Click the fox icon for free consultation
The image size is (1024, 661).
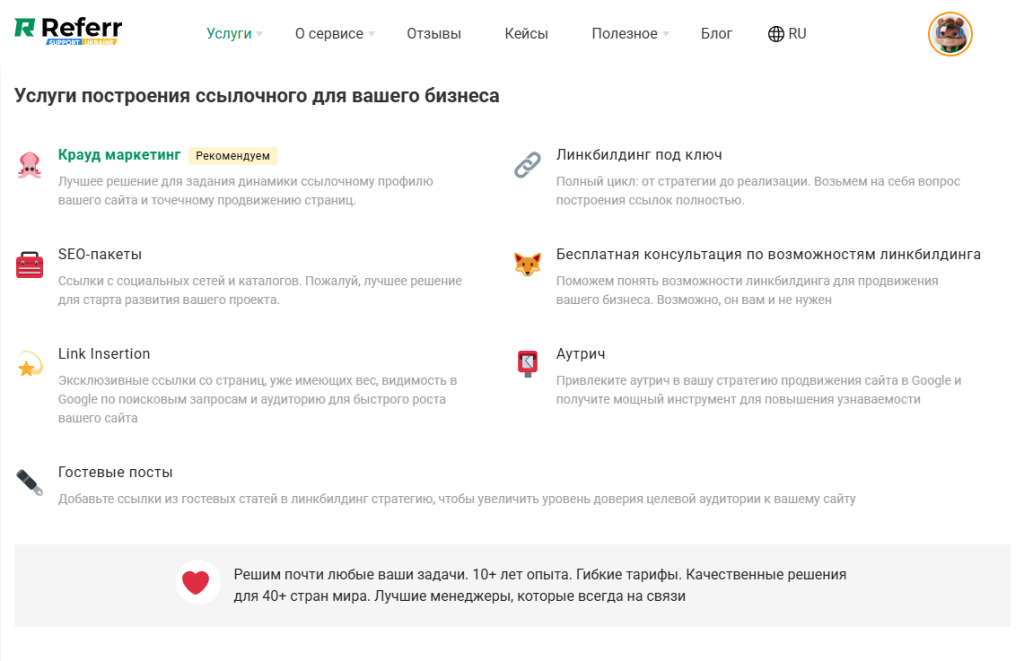527,265
